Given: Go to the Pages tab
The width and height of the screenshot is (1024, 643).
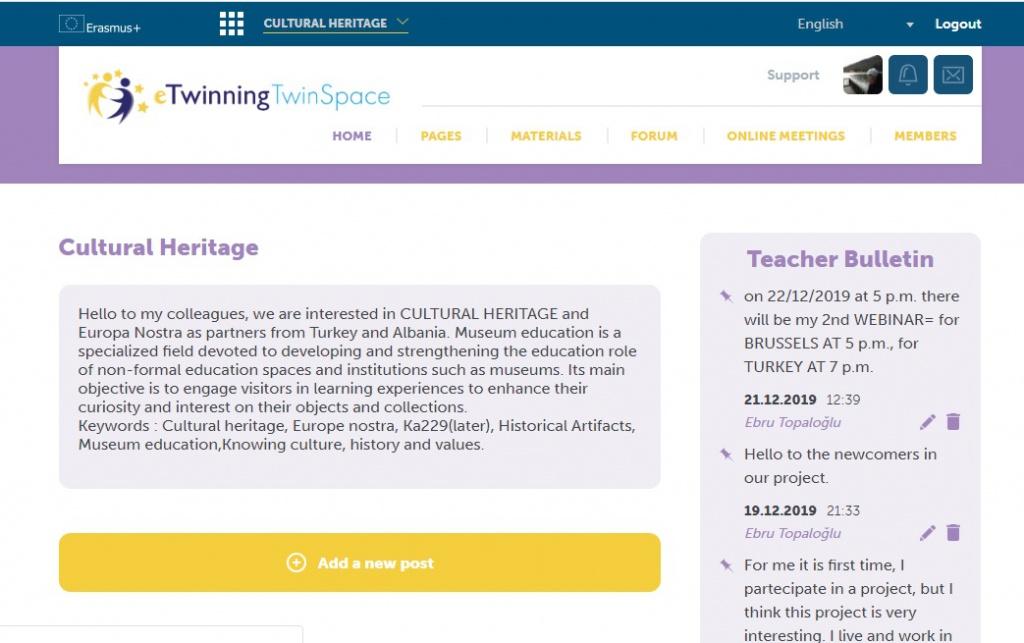Looking at the screenshot, I should pos(441,136).
